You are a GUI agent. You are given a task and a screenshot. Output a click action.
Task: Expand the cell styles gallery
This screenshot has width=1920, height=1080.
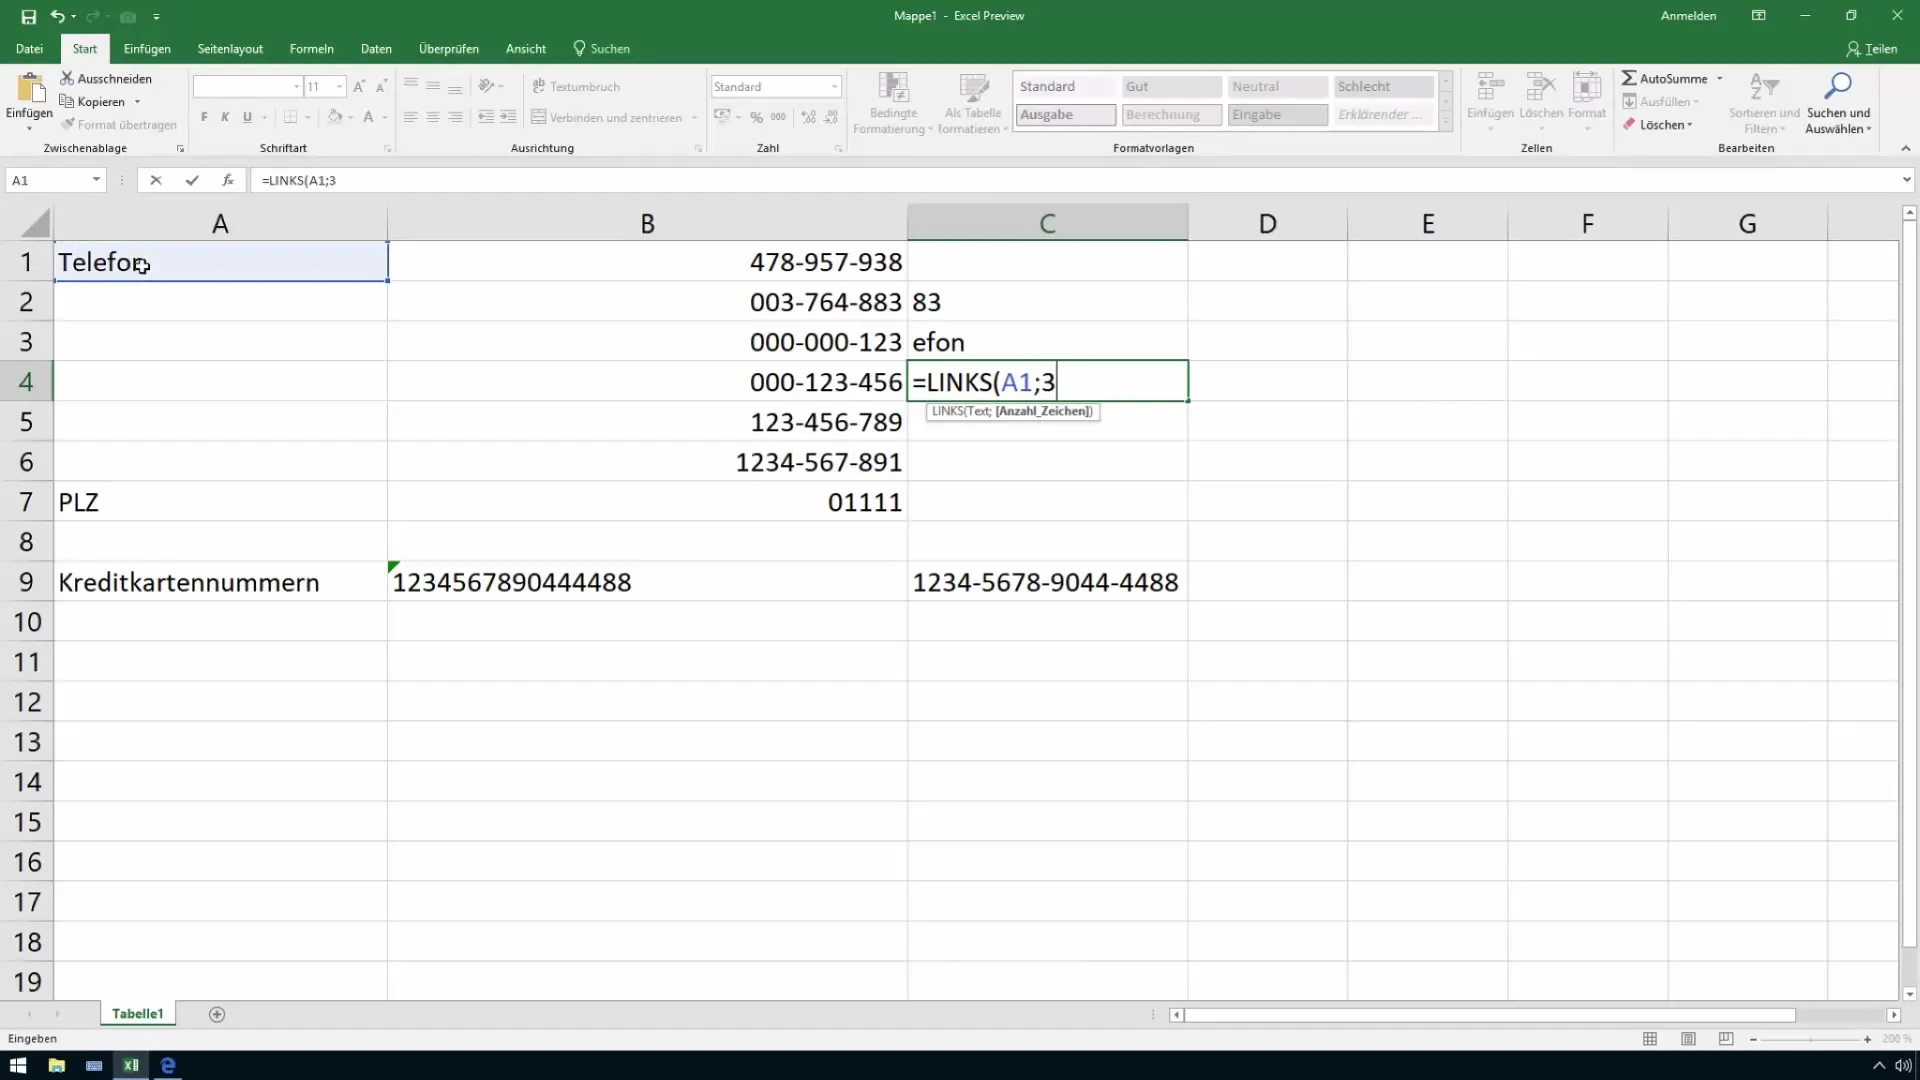click(x=1445, y=121)
